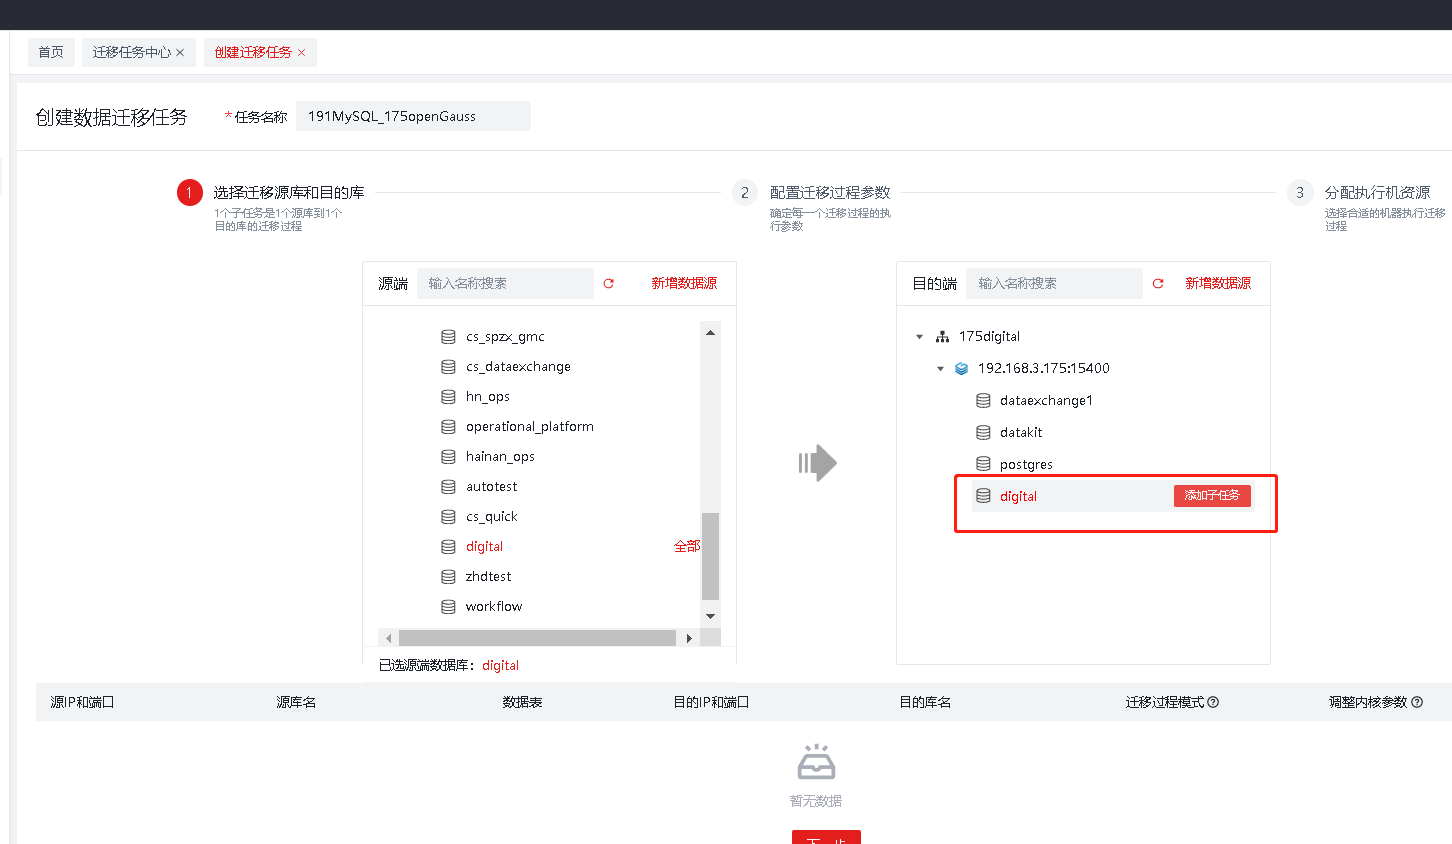Image resolution: width=1452 pixels, height=844 pixels.
Task: Select autotest source database
Action: (x=492, y=487)
